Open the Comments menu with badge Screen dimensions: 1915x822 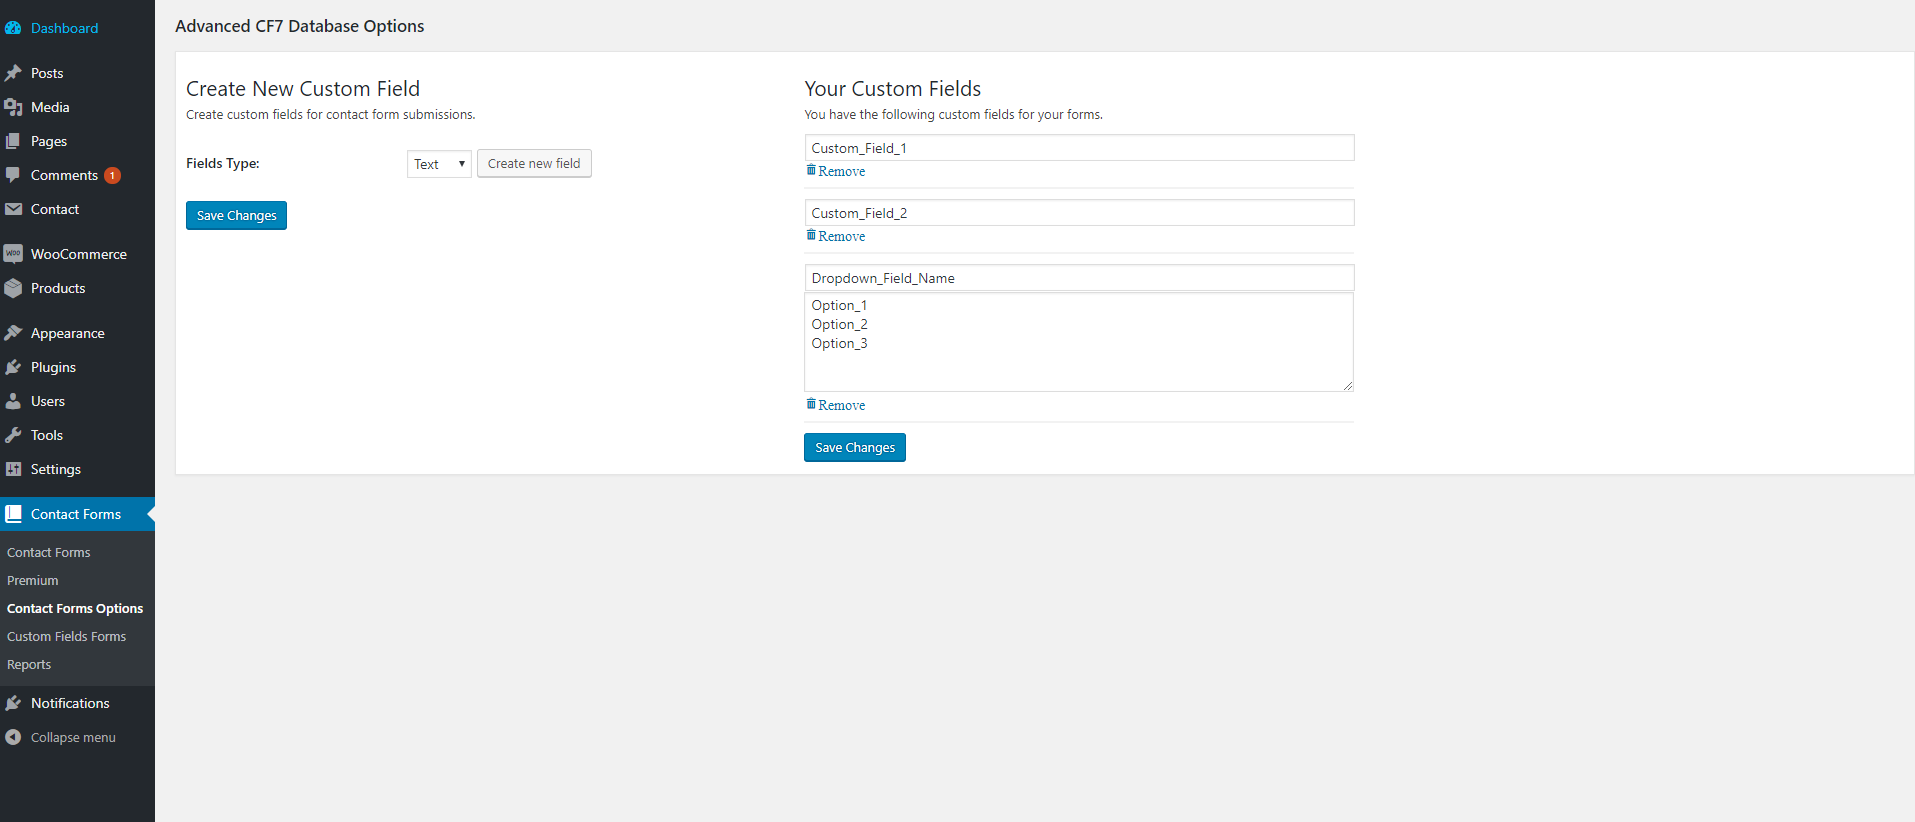[x=65, y=175]
